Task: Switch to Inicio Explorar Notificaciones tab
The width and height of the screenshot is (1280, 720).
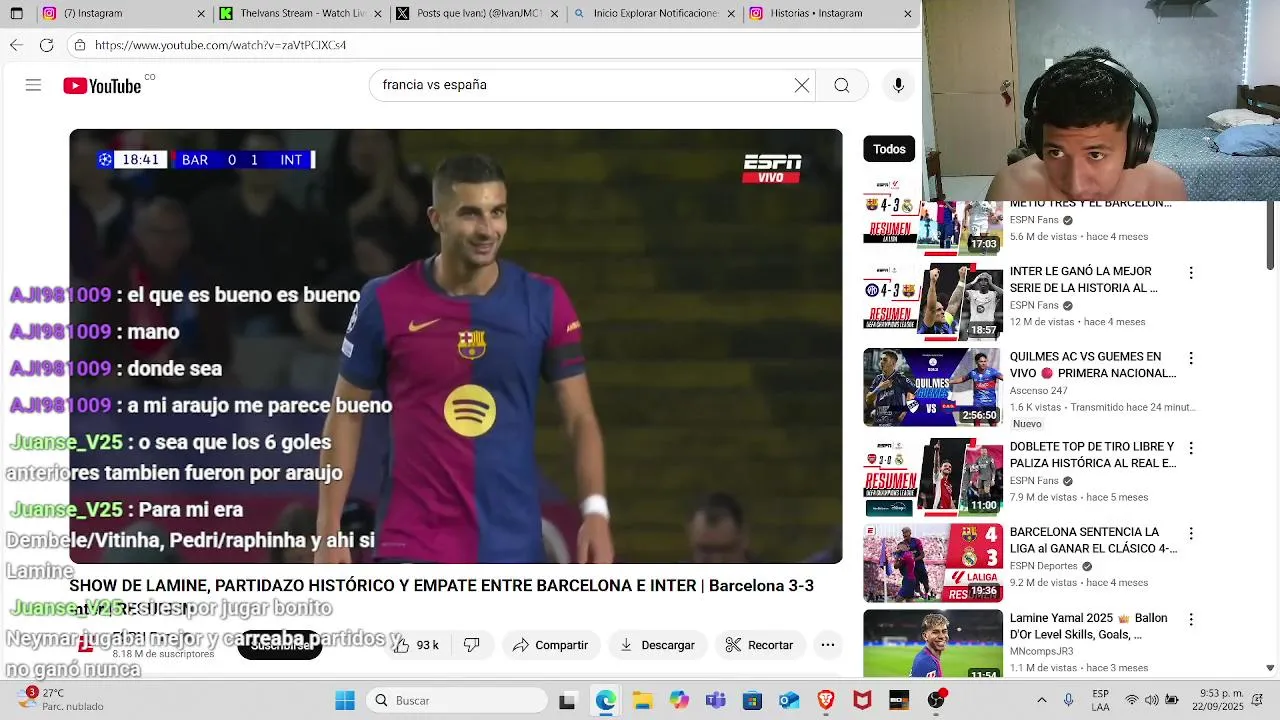Action: point(655,13)
